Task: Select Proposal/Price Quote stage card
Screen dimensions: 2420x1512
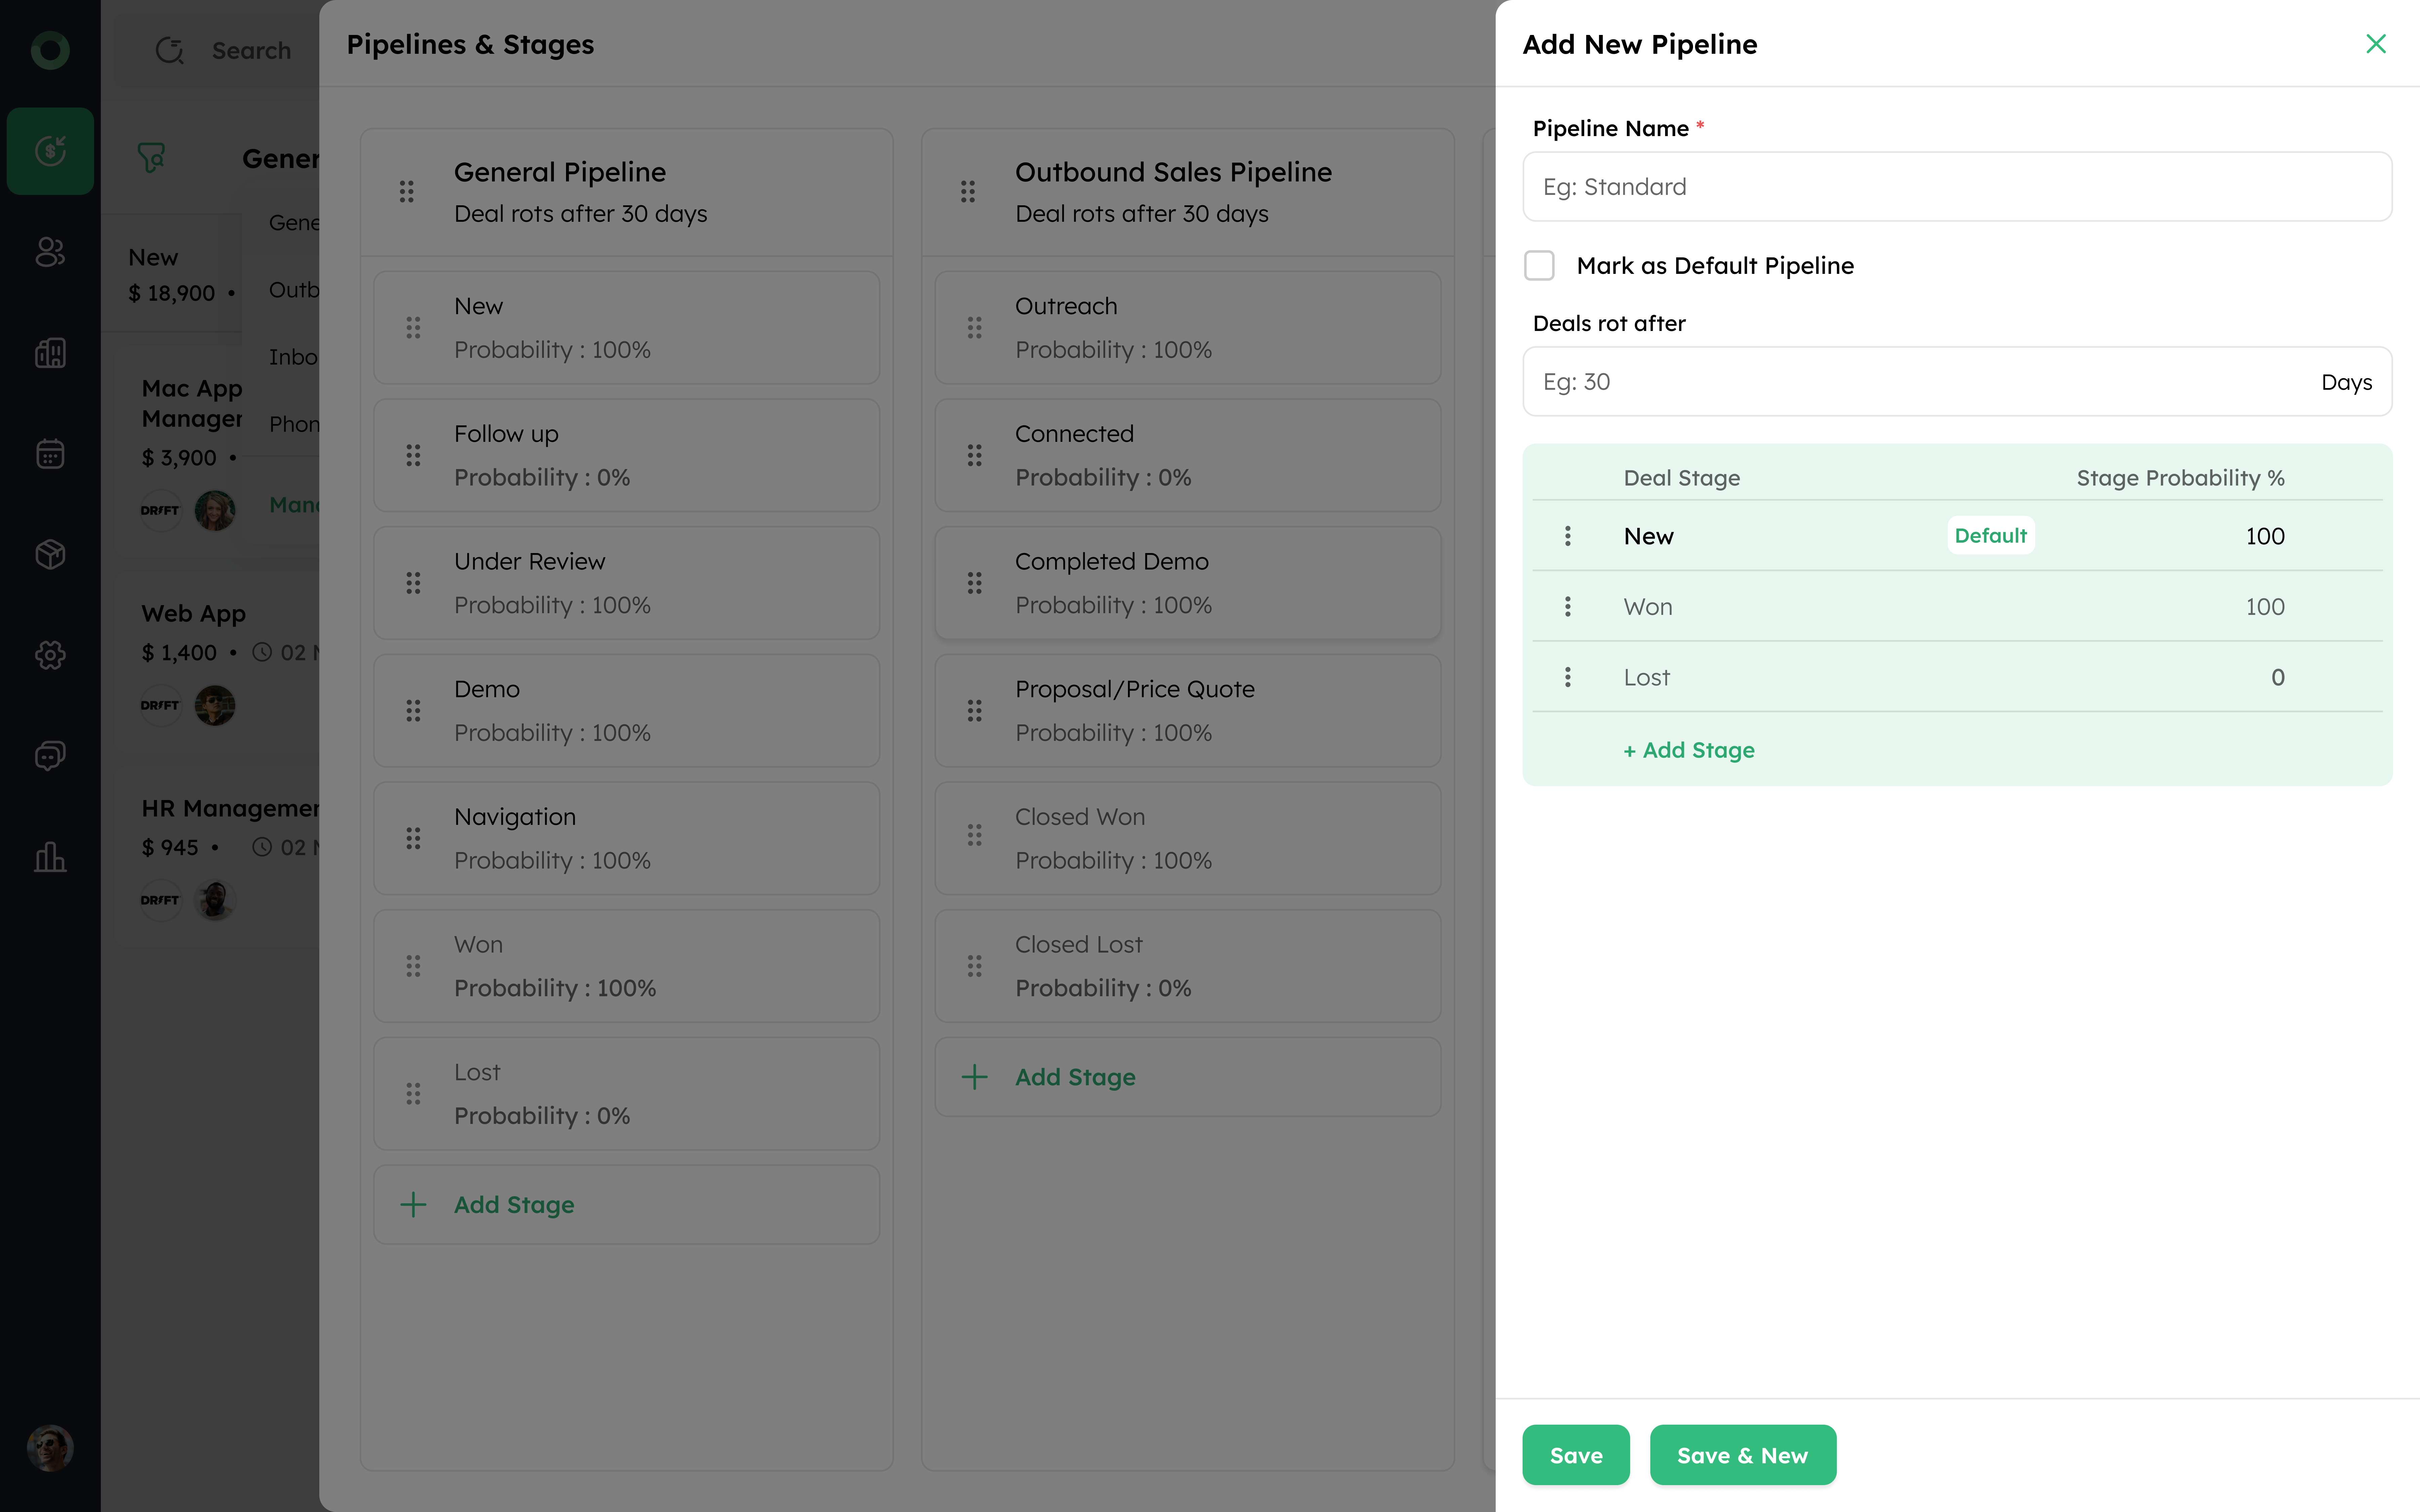Action: click(x=1188, y=711)
